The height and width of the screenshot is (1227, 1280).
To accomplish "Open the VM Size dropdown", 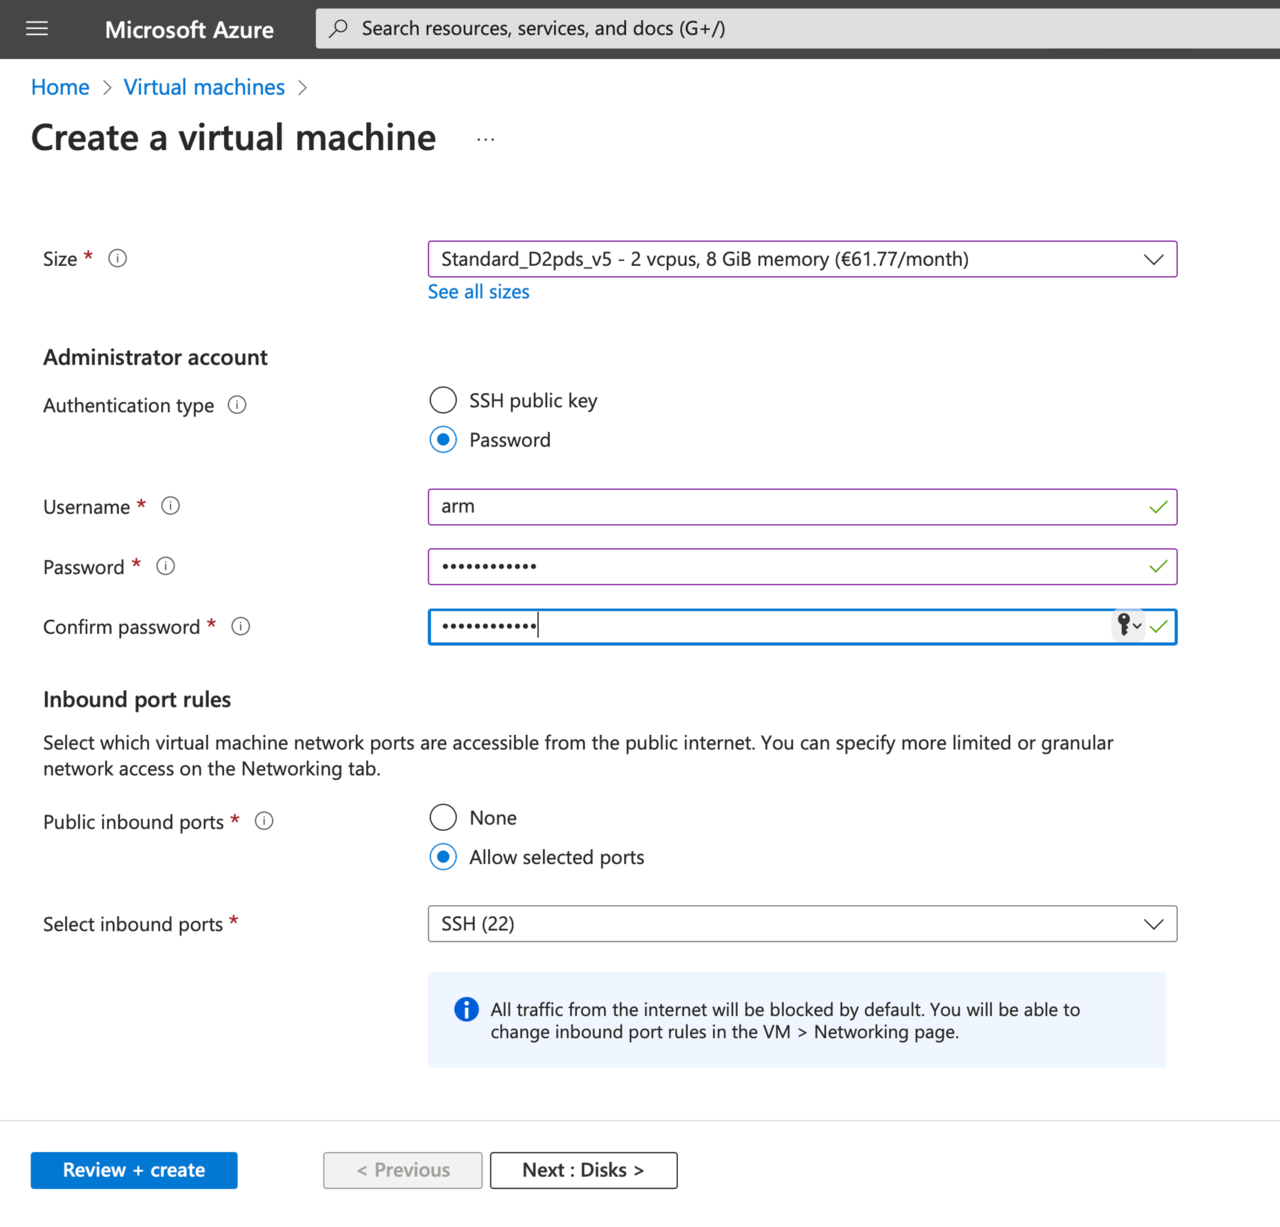I will pos(1153,259).
